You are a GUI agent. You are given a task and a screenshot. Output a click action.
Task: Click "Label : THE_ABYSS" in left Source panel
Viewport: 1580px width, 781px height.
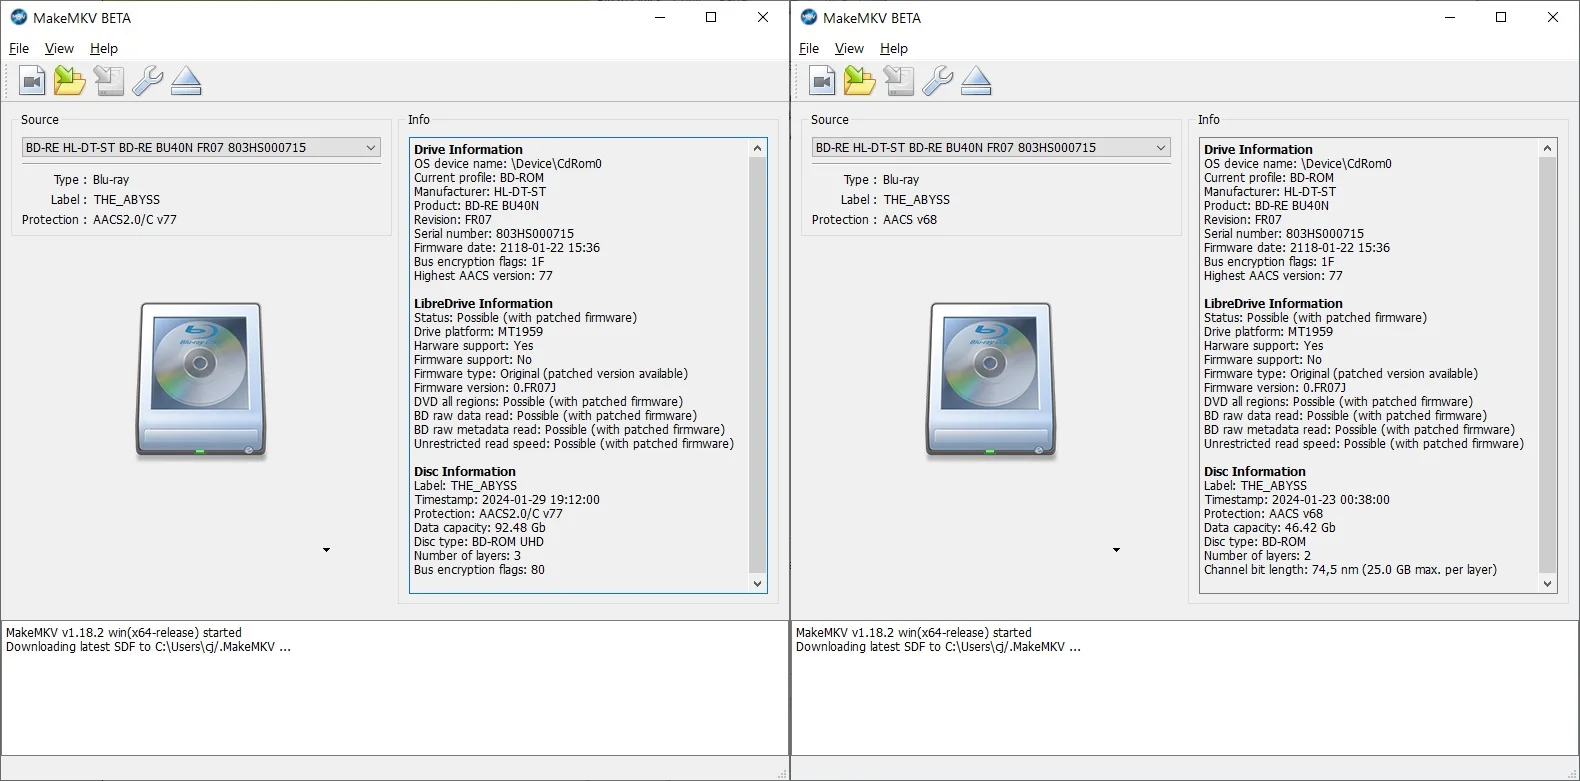click(x=105, y=200)
